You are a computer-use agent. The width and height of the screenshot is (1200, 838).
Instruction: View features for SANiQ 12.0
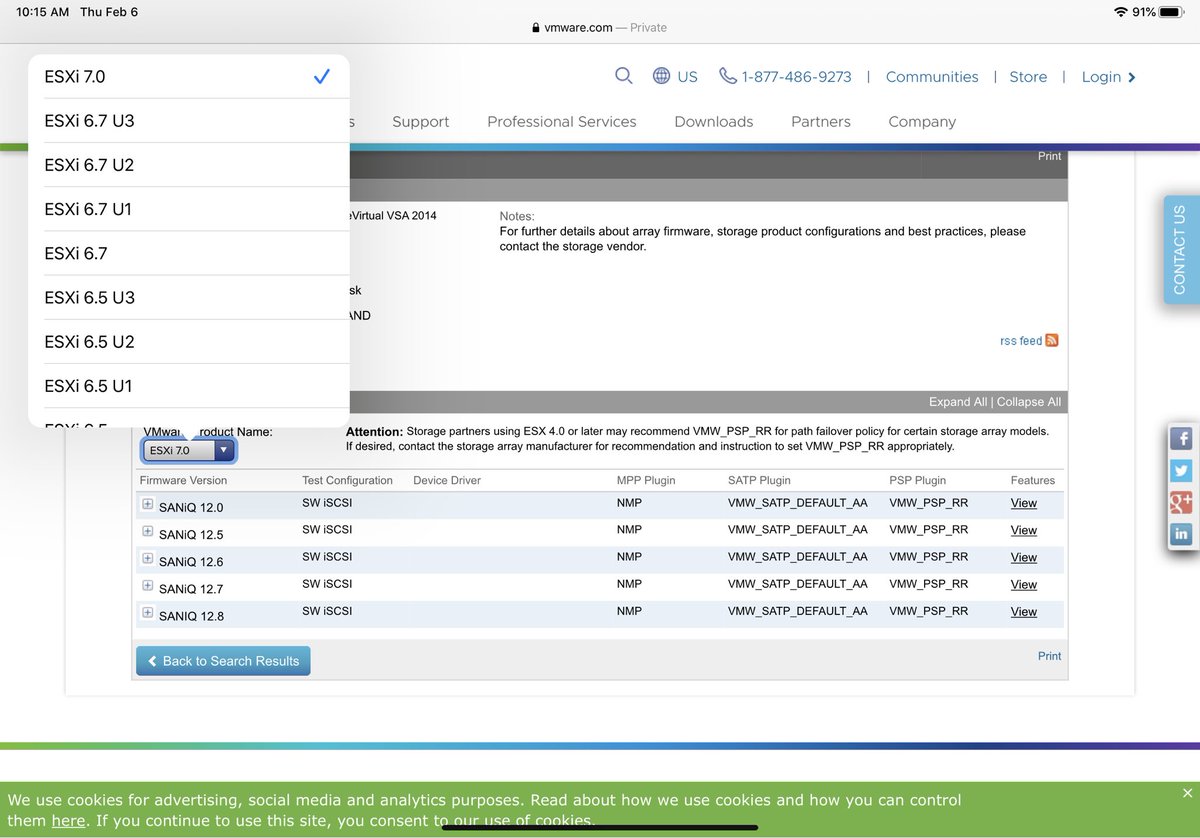point(1024,503)
